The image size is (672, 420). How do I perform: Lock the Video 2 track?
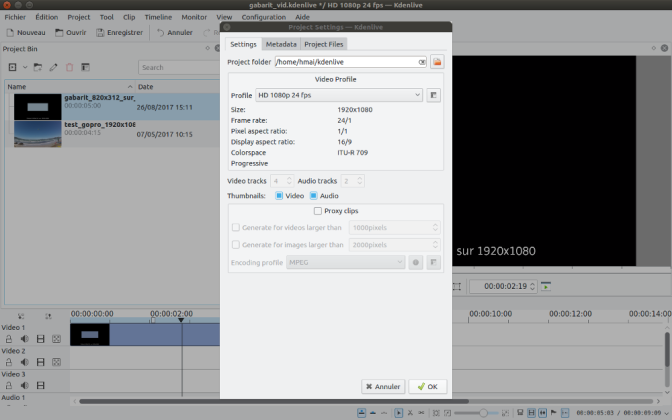tap(9, 362)
